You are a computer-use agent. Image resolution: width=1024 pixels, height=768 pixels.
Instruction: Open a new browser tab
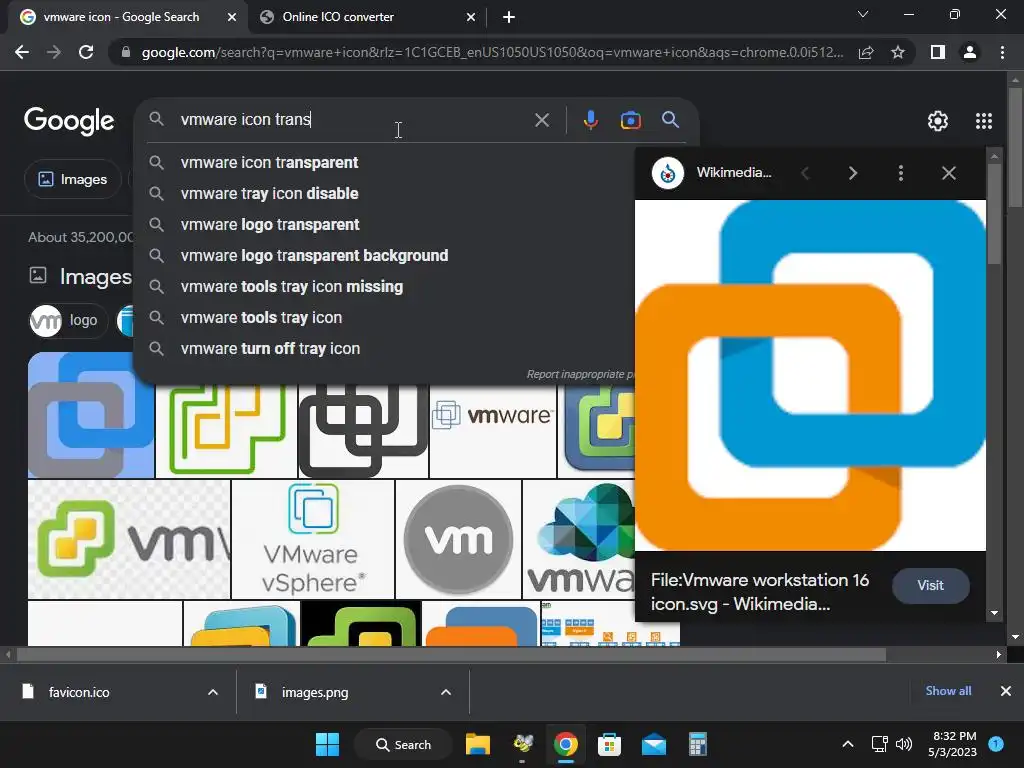click(509, 17)
